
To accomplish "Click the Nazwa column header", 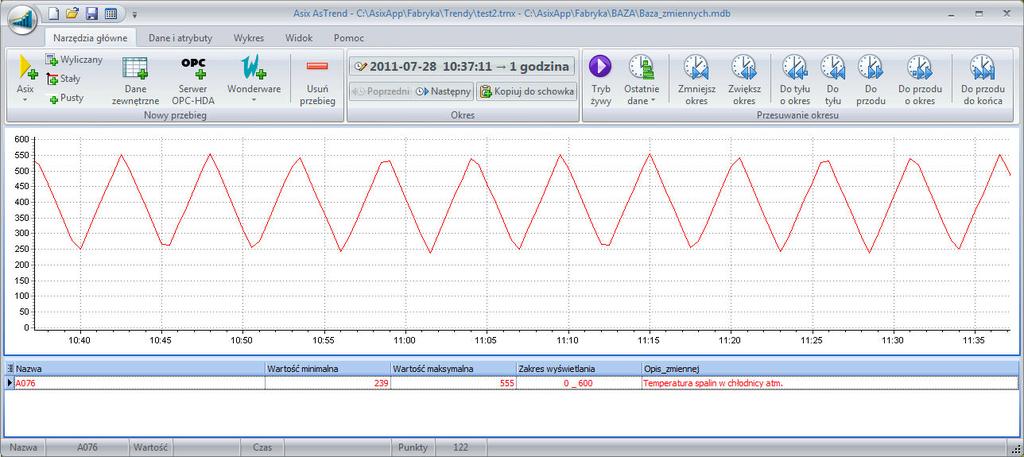I will pyautogui.click(x=140, y=370).
